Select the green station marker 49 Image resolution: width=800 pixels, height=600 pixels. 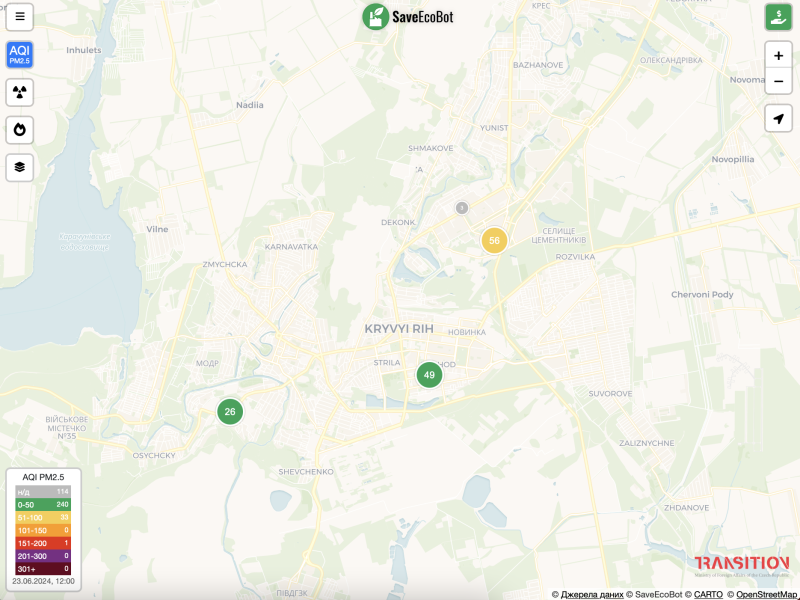click(429, 375)
